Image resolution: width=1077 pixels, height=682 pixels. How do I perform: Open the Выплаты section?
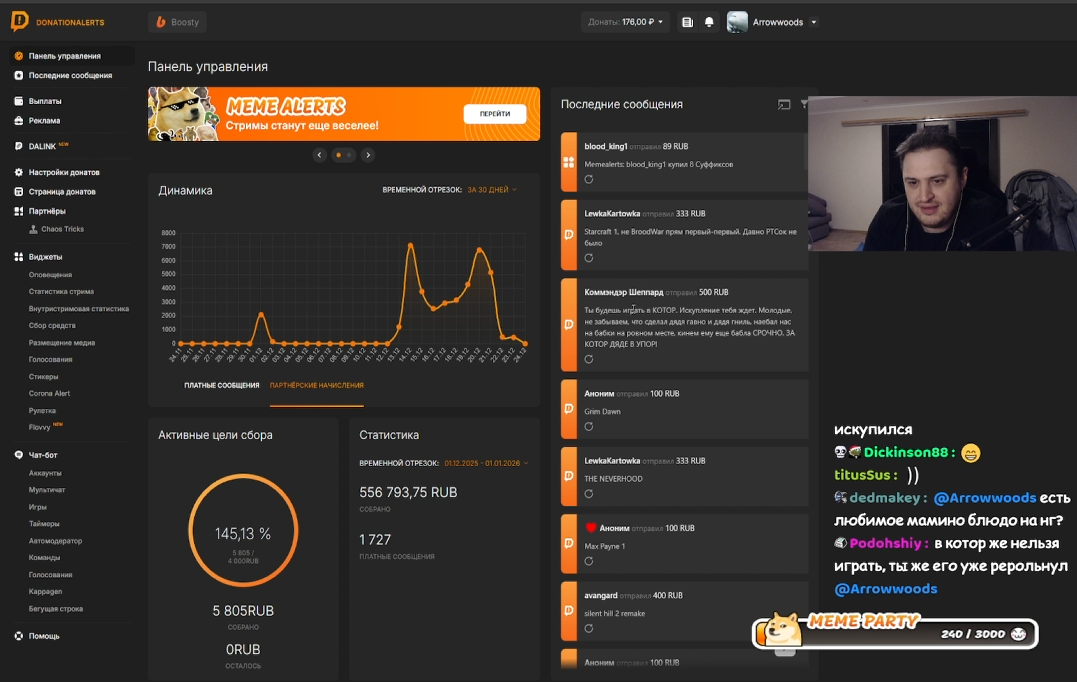[45, 101]
